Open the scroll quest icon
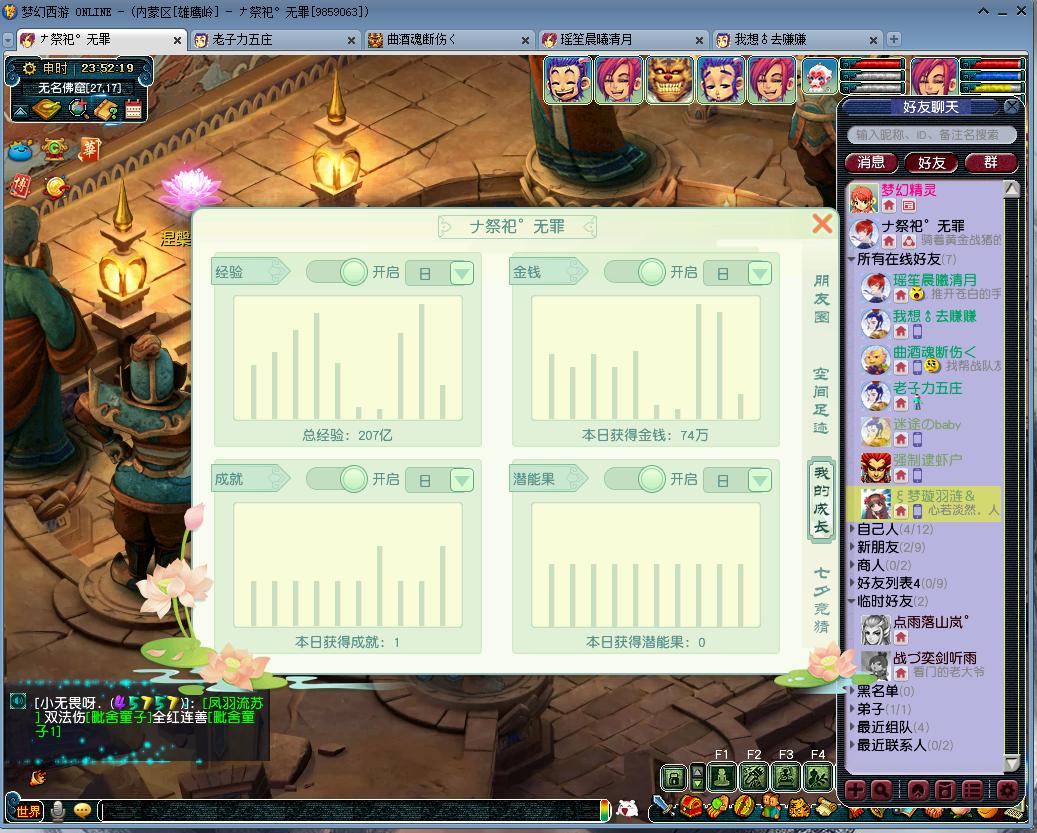The image size is (1037, 833). (825, 806)
